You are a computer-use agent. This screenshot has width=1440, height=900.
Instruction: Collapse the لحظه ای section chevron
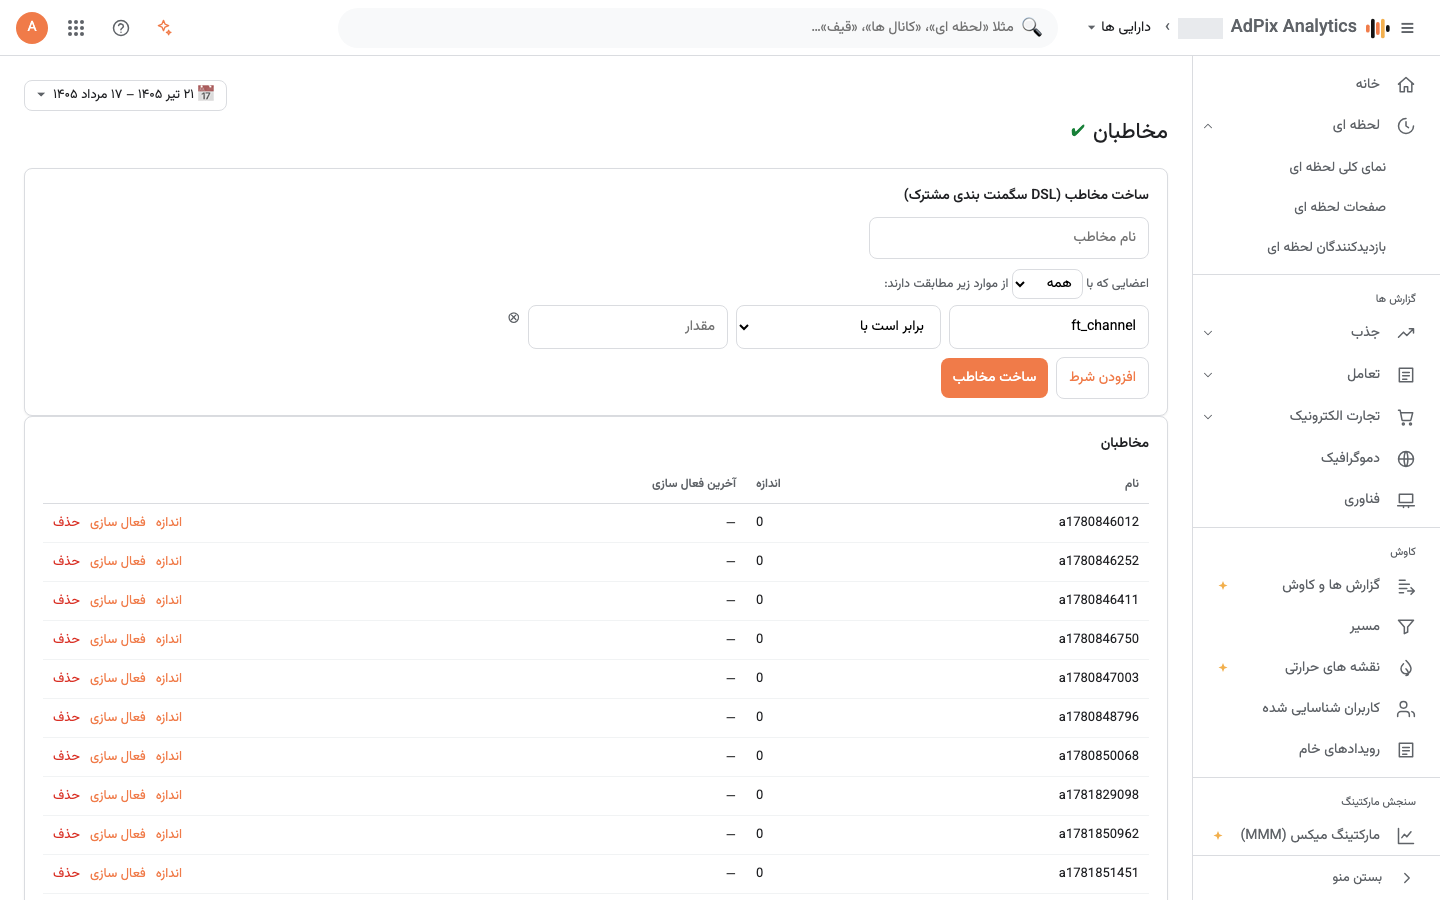coord(1208,126)
